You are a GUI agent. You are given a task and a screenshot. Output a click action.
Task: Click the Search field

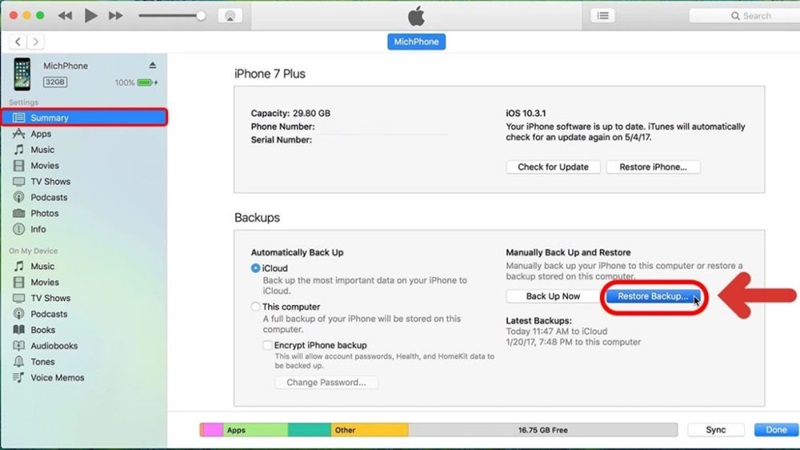pos(756,16)
